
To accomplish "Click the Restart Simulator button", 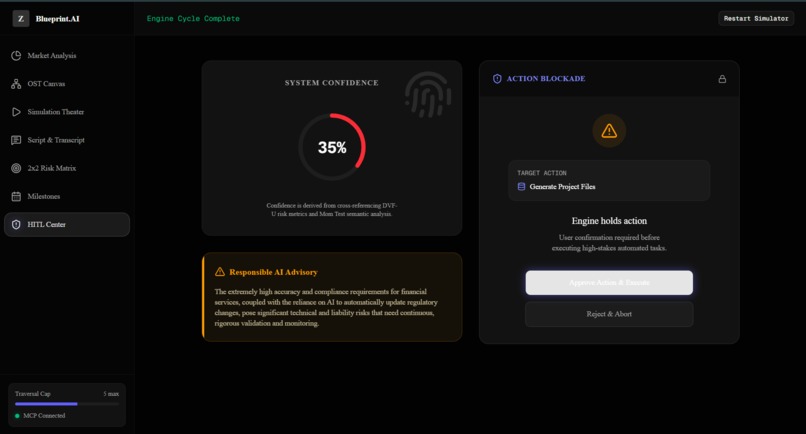I will [756, 19].
